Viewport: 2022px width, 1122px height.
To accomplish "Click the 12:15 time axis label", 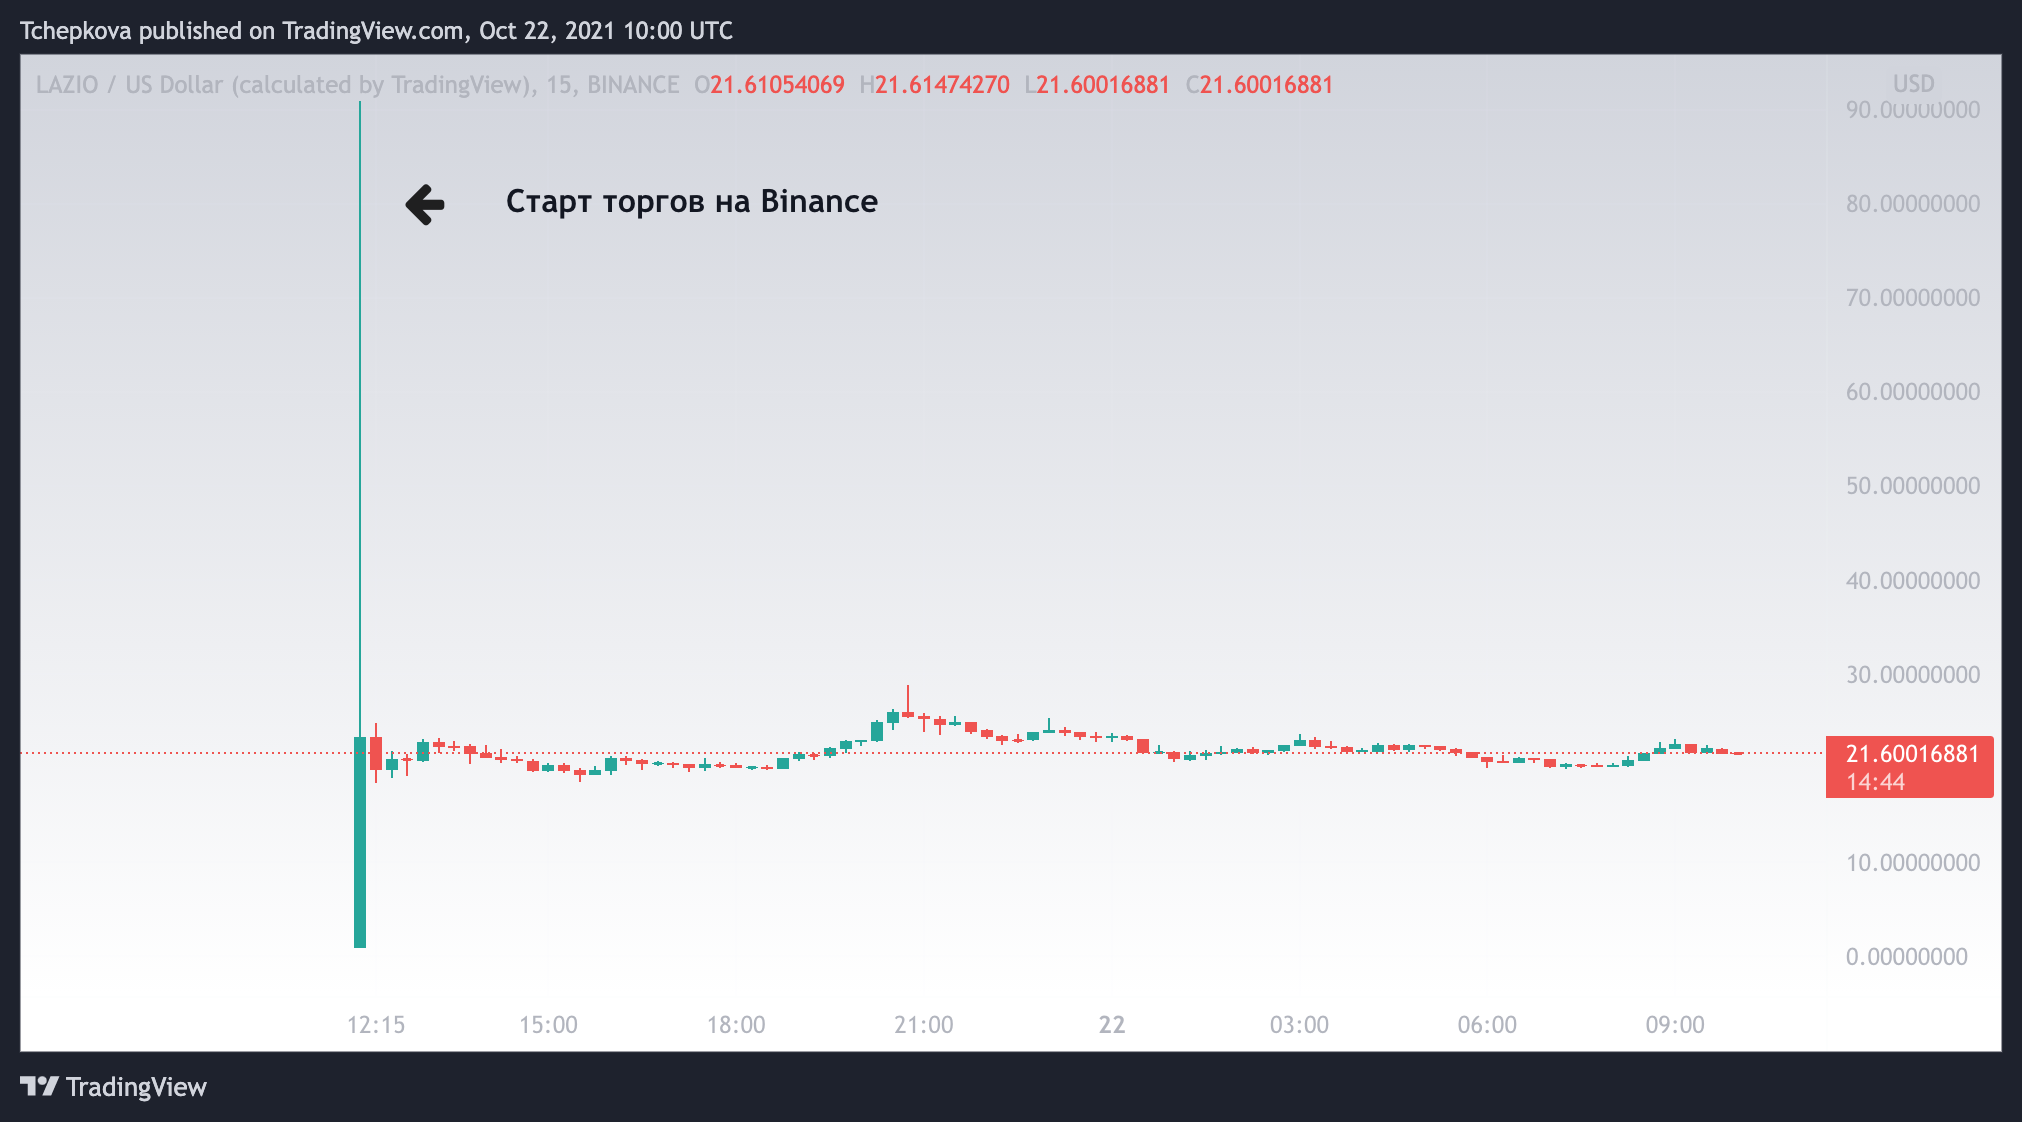I will click(376, 1025).
